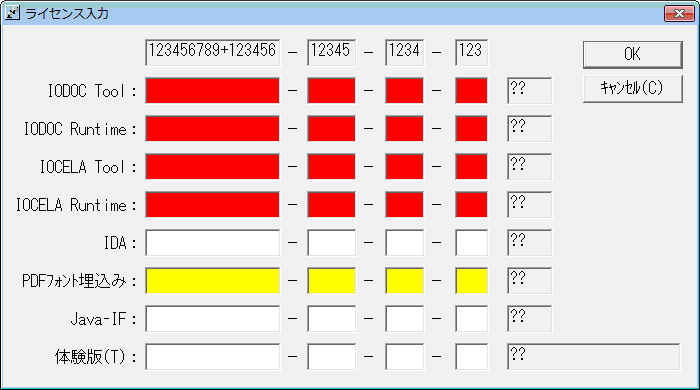Click the PDFフォント埋込み fourth yellow field
700x390 pixels.
point(471,281)
